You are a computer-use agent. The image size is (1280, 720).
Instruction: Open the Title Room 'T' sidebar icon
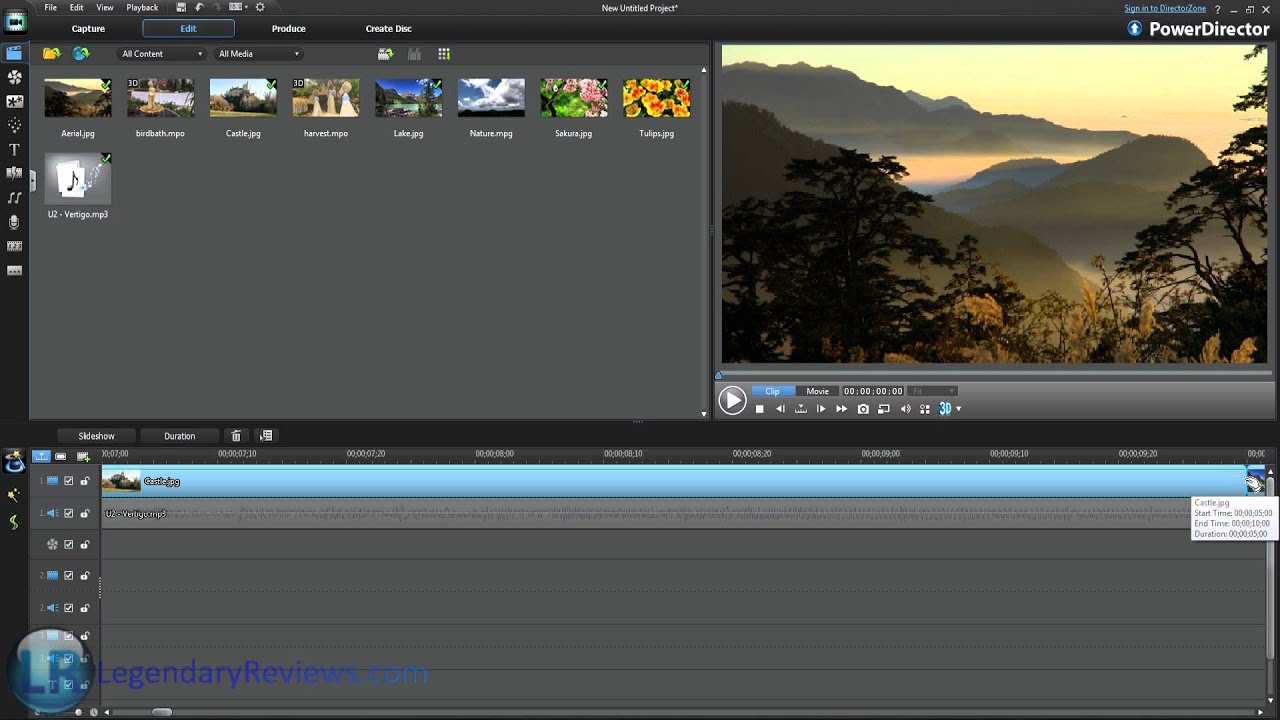pyautogui.click(x=14, y=150)
